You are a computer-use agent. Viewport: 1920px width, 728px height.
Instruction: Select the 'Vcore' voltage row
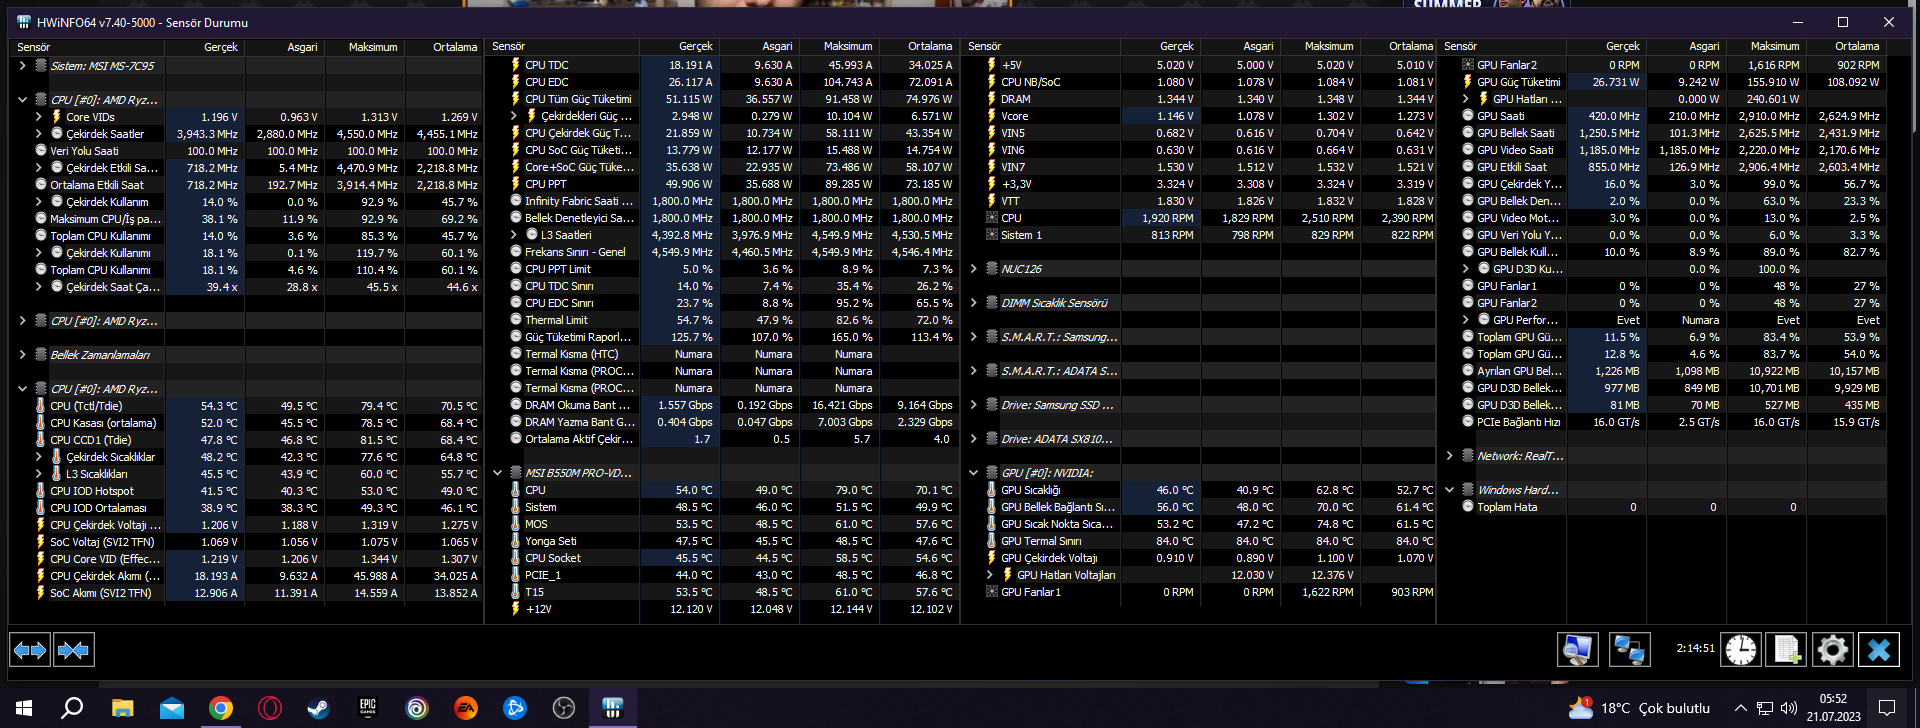point(1198,116)
